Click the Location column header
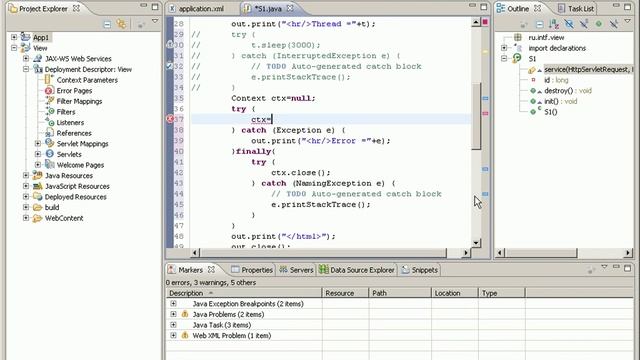Screen dimensions: 640x360 click(454, 293)
